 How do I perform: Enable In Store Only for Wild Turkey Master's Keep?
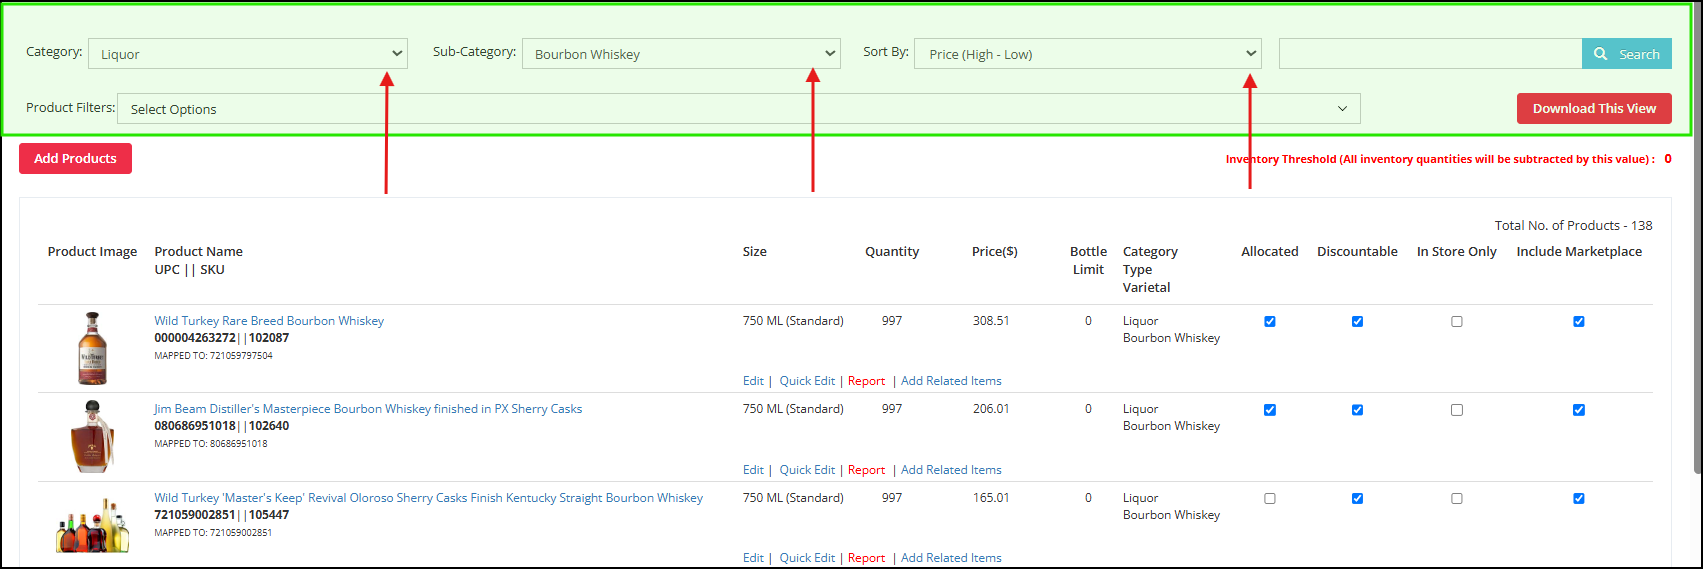(1457, 498)
